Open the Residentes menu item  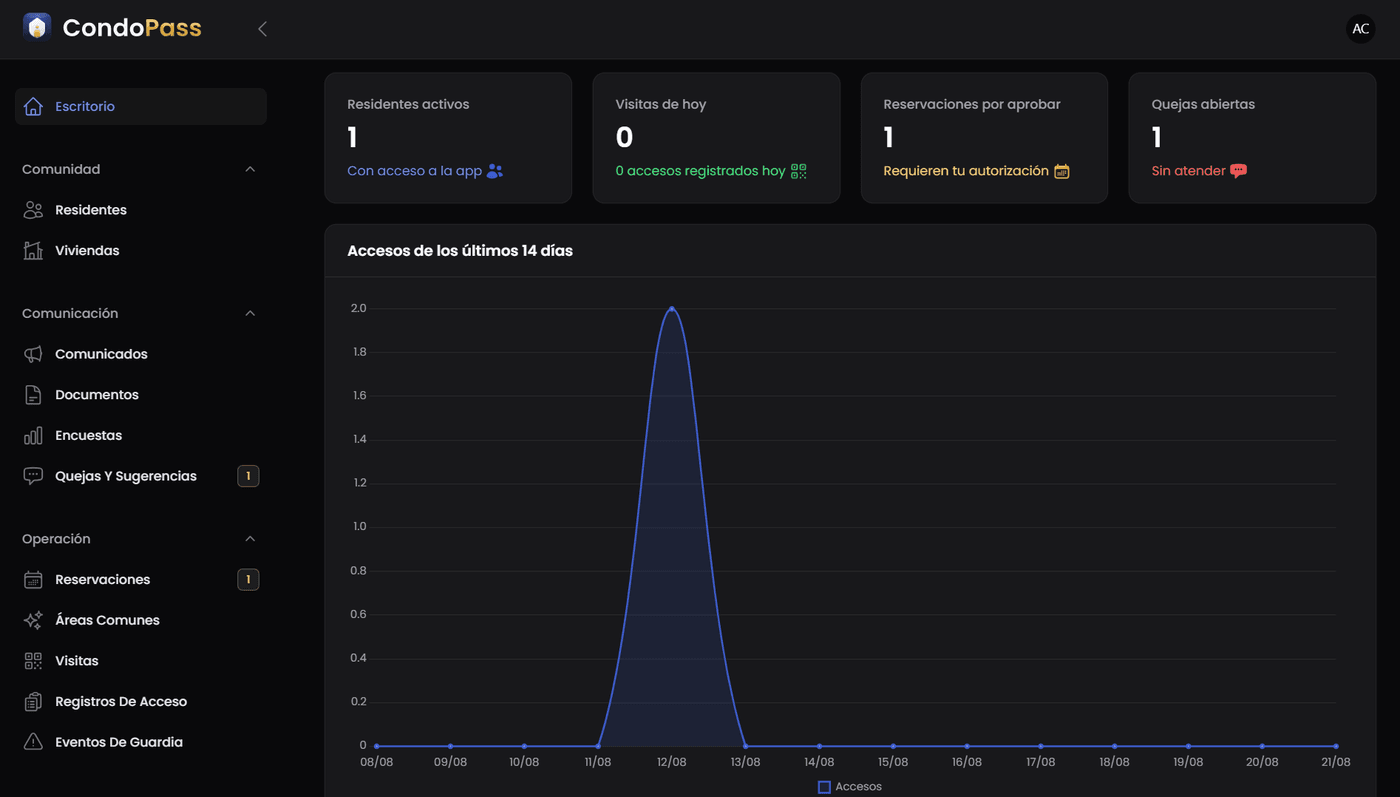(x=141, y=210)
